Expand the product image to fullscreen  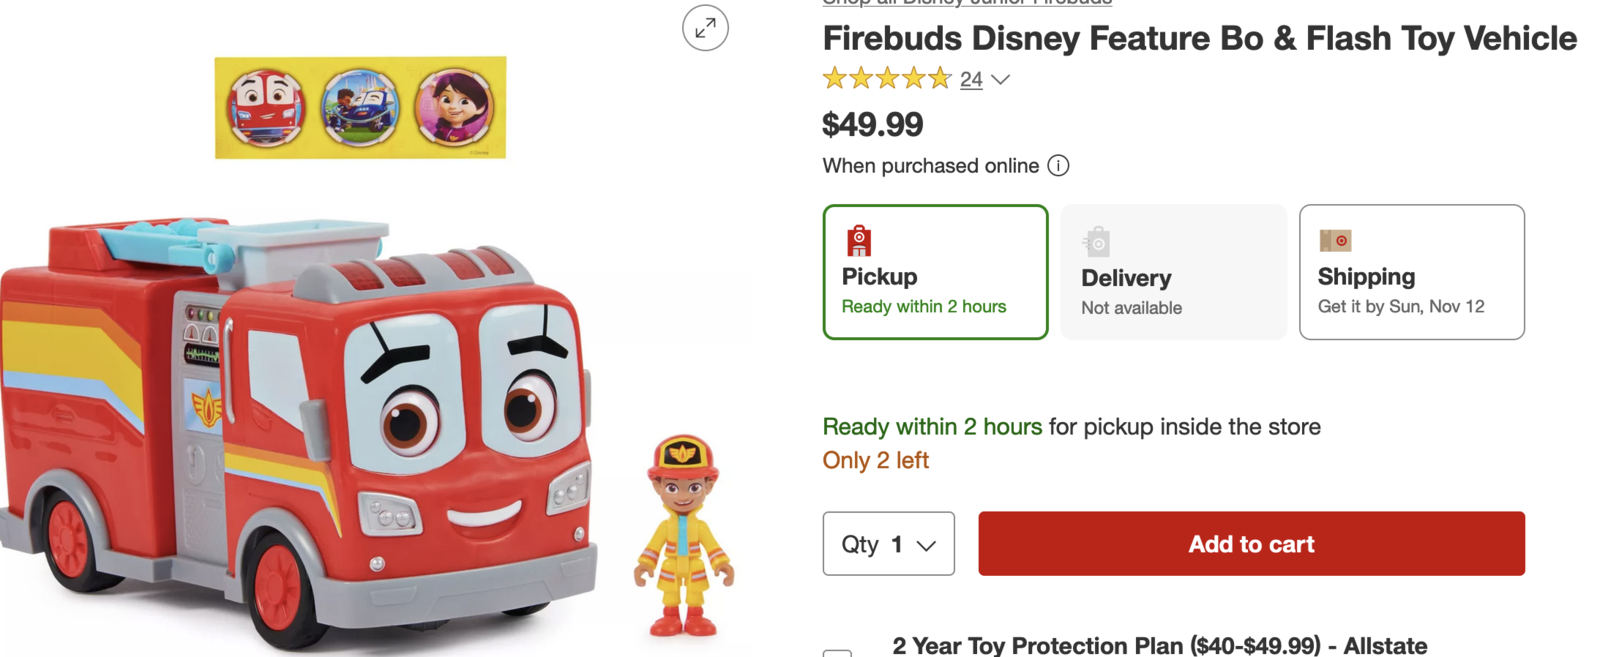(x=705, y=28)
